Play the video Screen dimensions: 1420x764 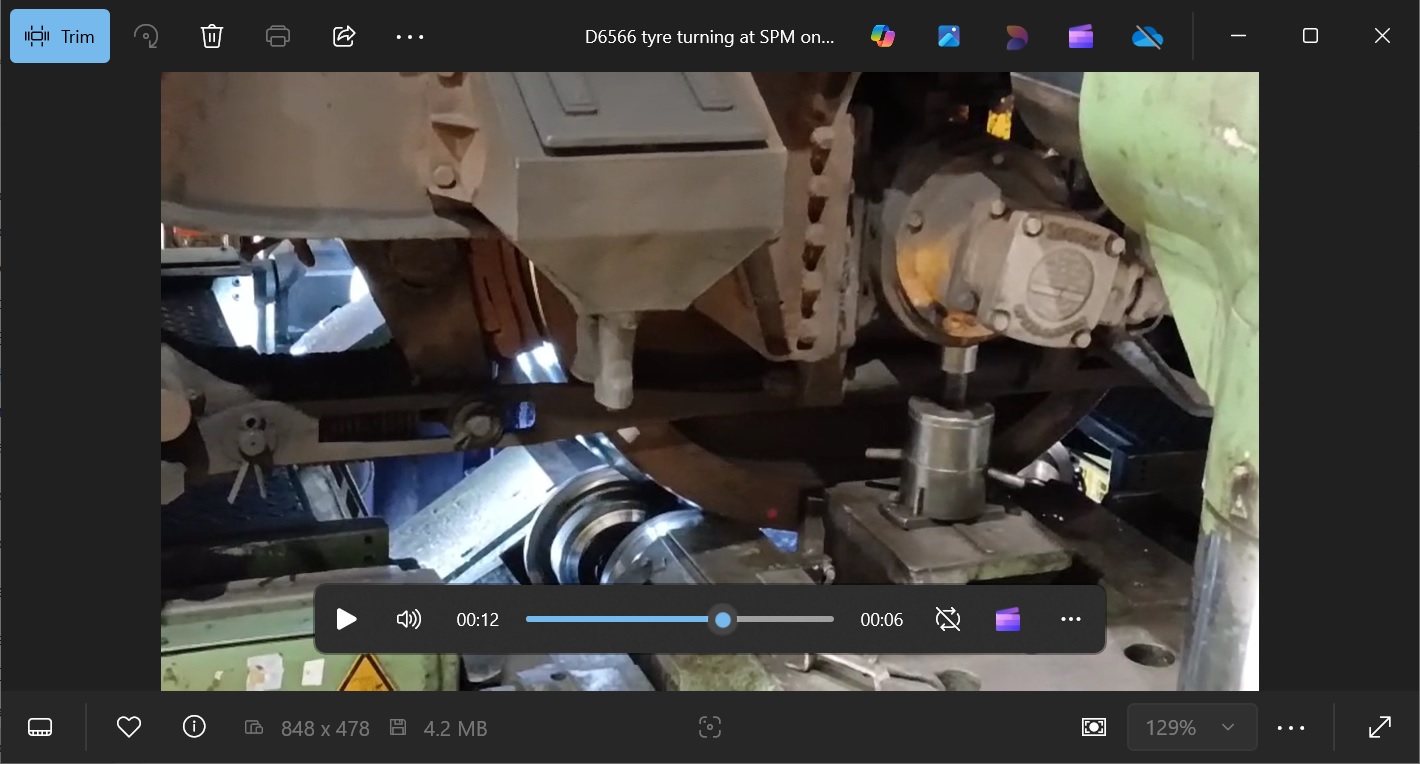346,619
